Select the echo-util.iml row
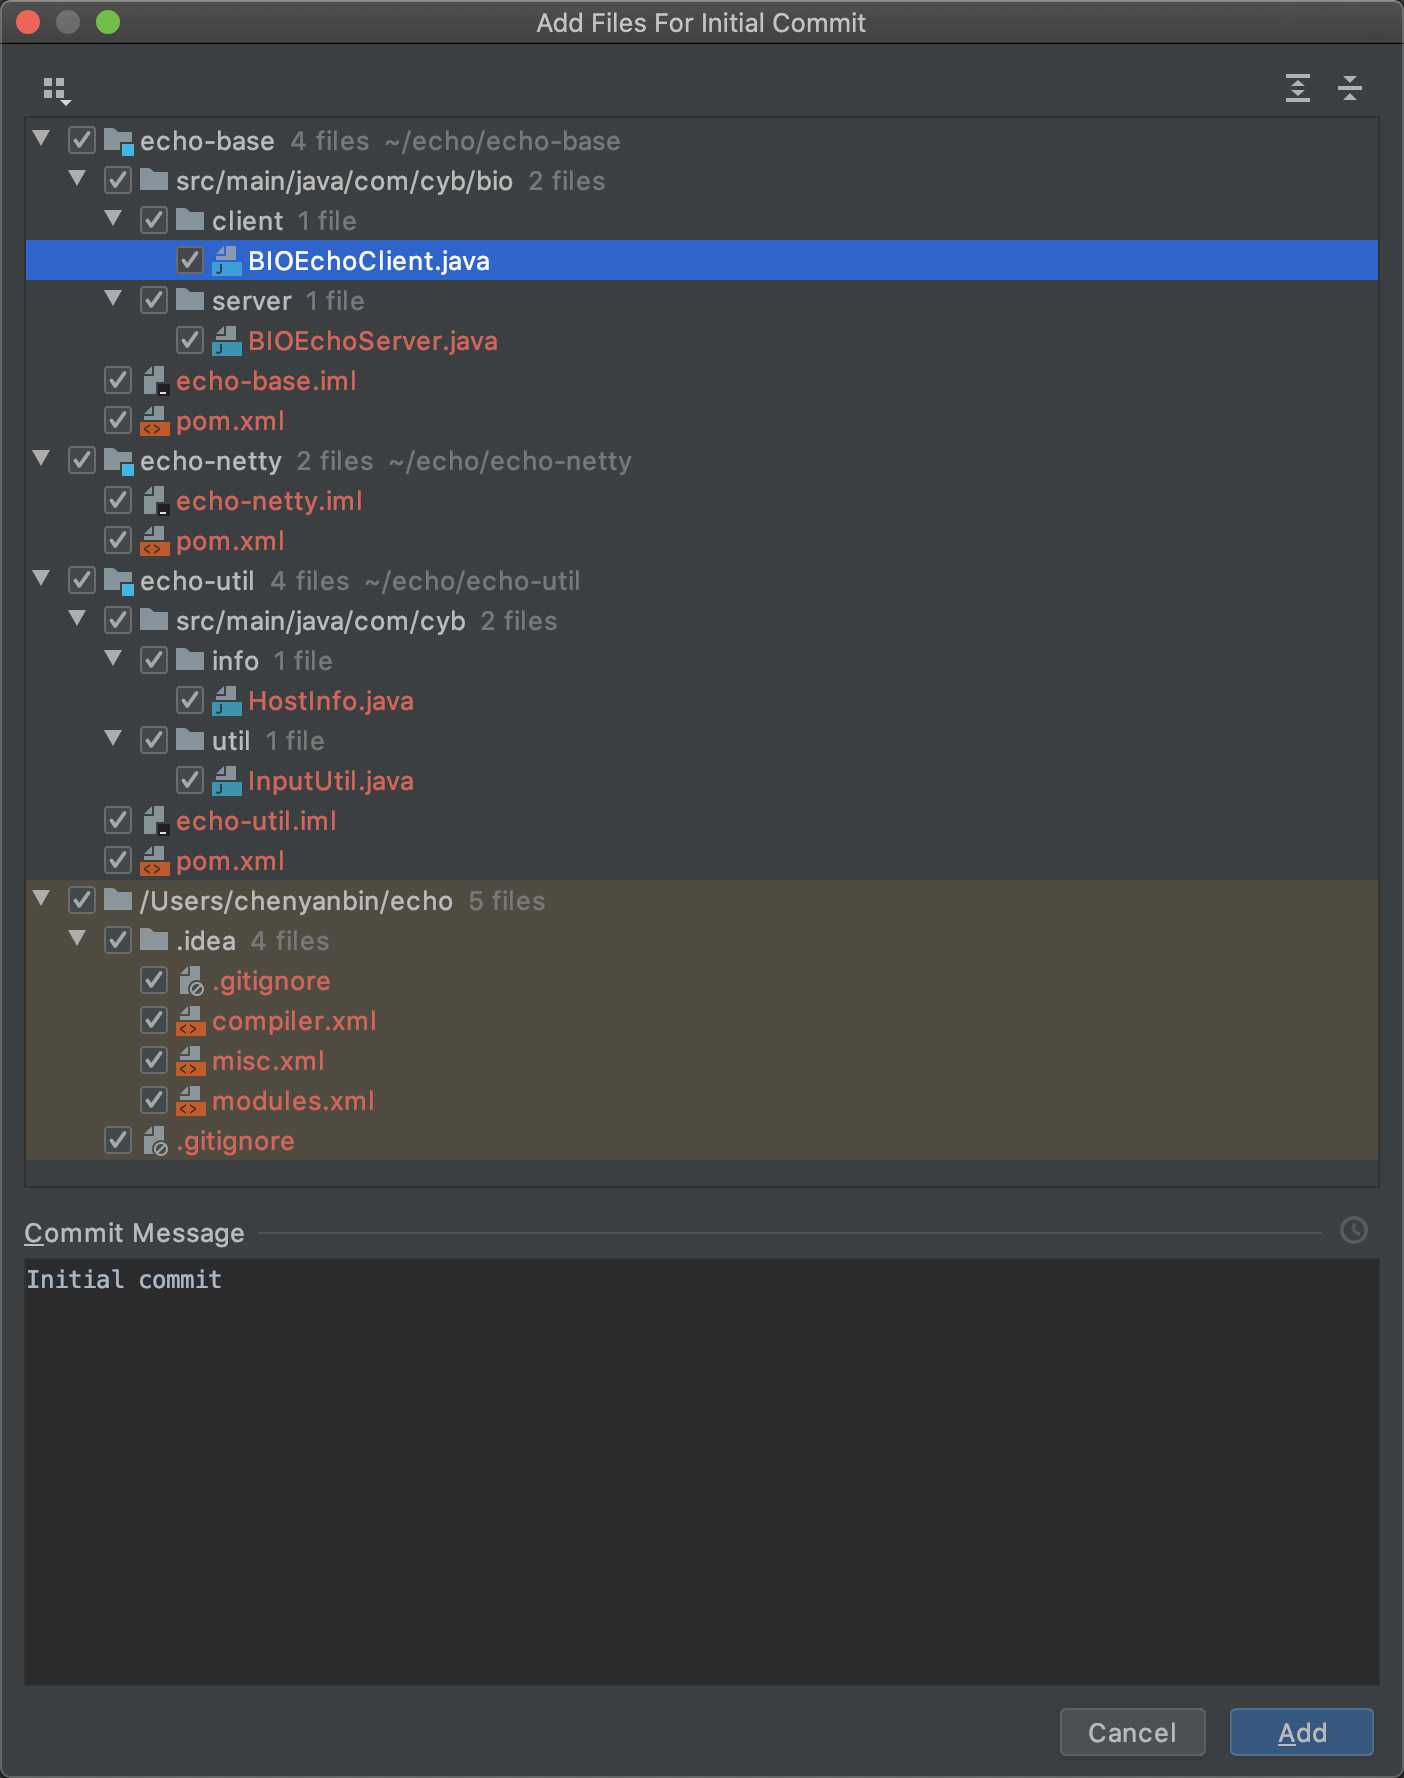The width and height of the screenshot is (1404, 1778). click(x=702, y=820)
